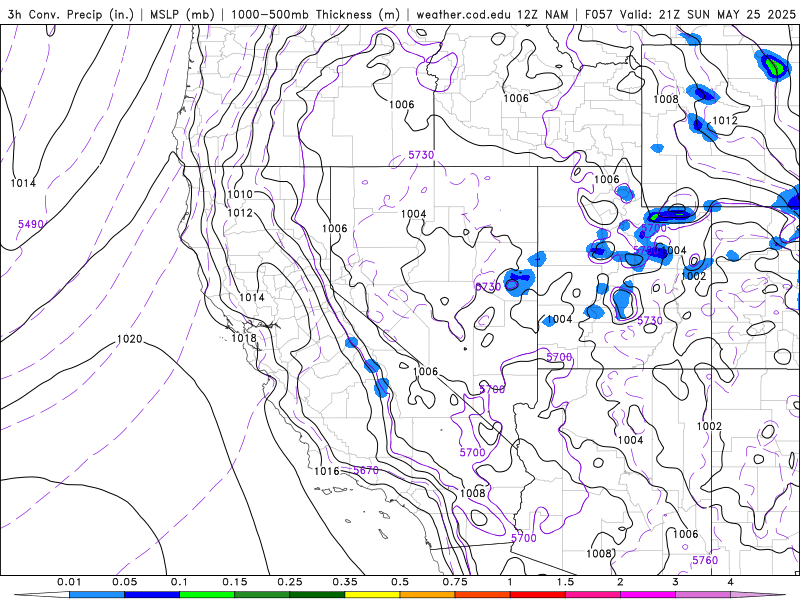Click the red 1–1.5 legend swatch
The height and width of the screenshot is (600, 800).
pyautogui.click(x=538, y=595)
